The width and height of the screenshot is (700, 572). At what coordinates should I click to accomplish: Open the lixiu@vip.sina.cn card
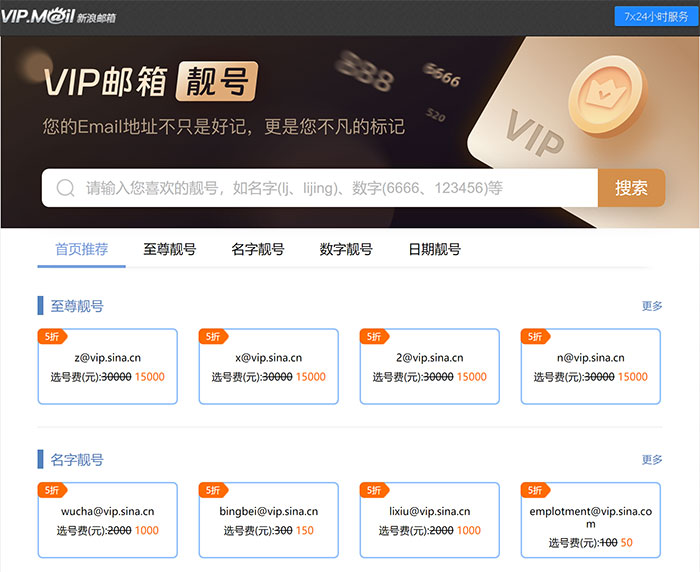(429, 520)
